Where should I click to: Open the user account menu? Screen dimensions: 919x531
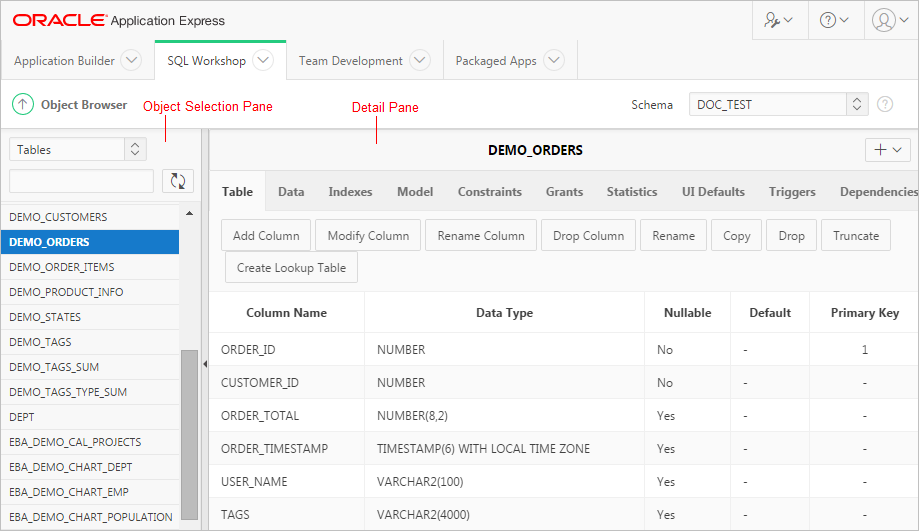coord(890,20)
